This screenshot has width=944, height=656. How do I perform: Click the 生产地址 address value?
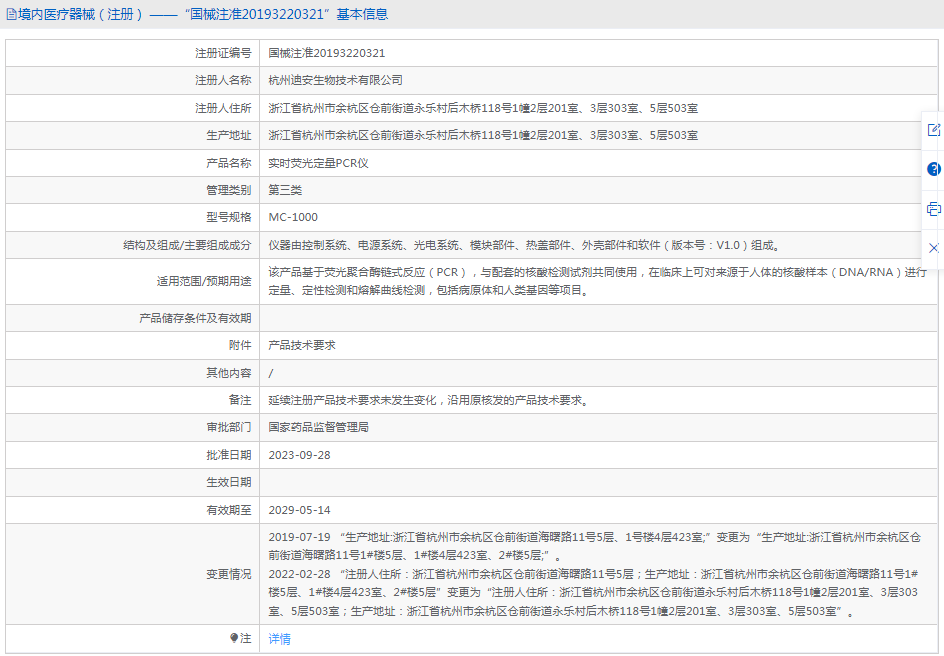tap(483, 135)
